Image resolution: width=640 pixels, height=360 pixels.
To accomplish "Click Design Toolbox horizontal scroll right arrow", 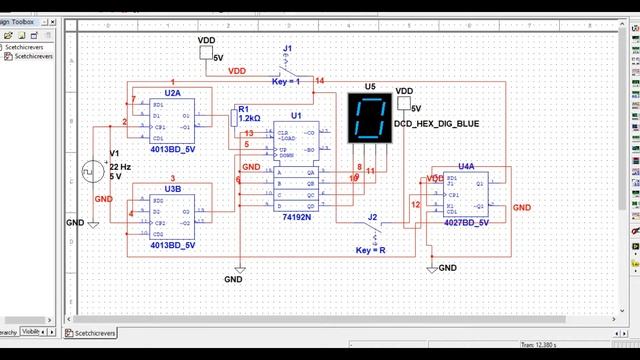I will coord(50,320).
